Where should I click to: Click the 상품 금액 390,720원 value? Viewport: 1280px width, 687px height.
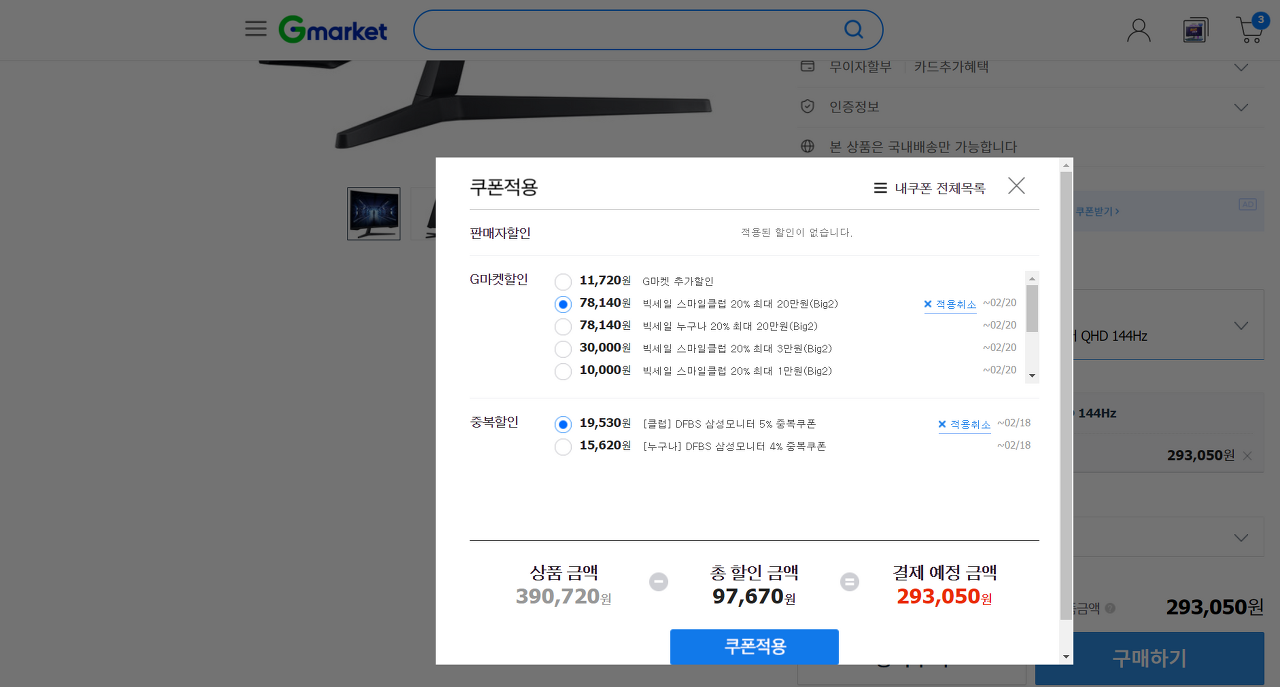tap(564, 597)
